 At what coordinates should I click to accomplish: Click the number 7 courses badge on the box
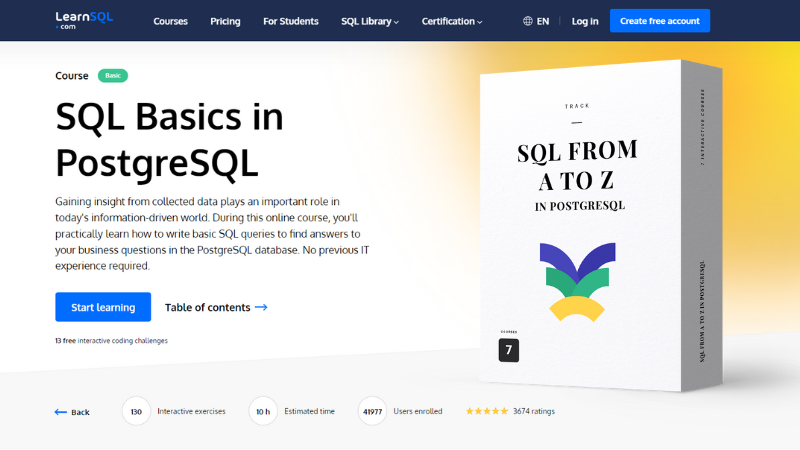[509, 350]
